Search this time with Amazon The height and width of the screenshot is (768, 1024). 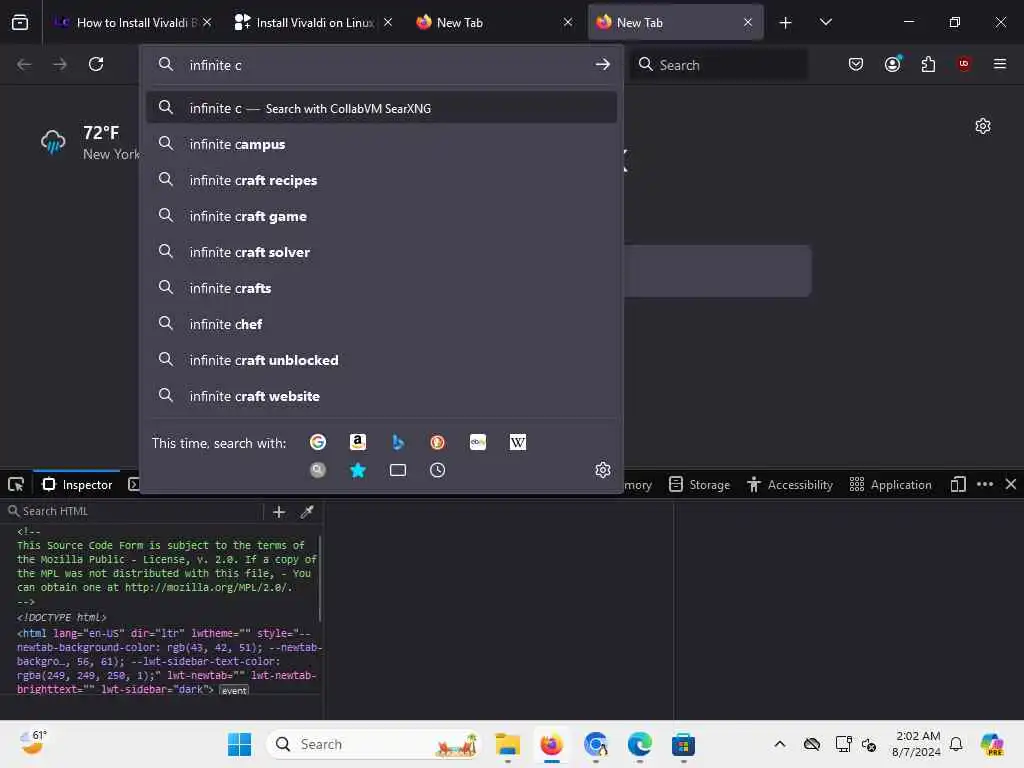point(358,442)
